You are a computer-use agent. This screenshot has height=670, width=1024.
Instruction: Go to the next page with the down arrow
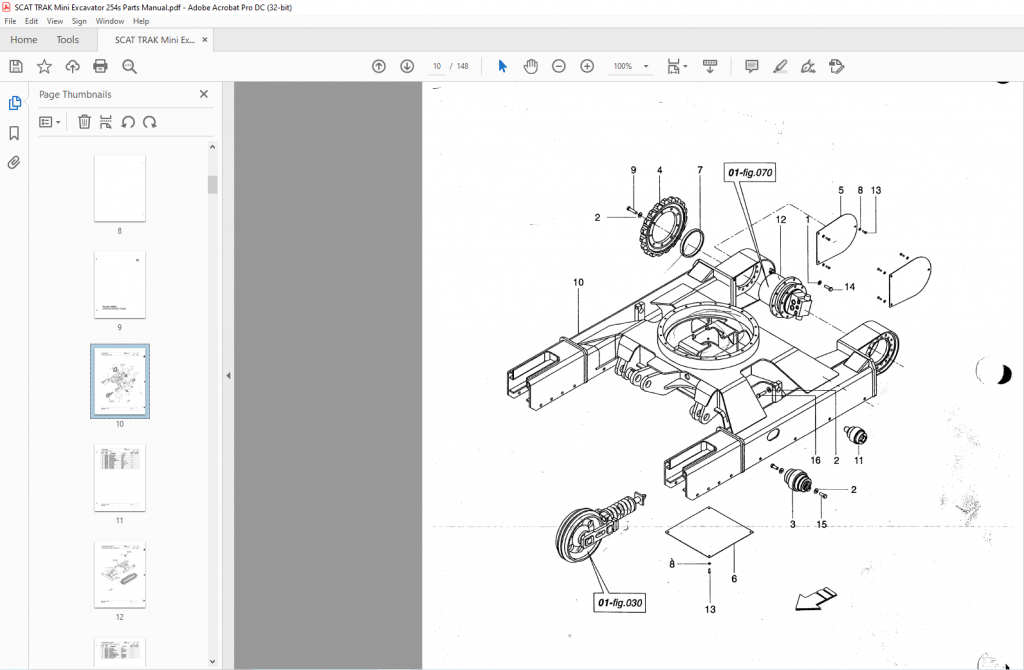coord(407,66)
